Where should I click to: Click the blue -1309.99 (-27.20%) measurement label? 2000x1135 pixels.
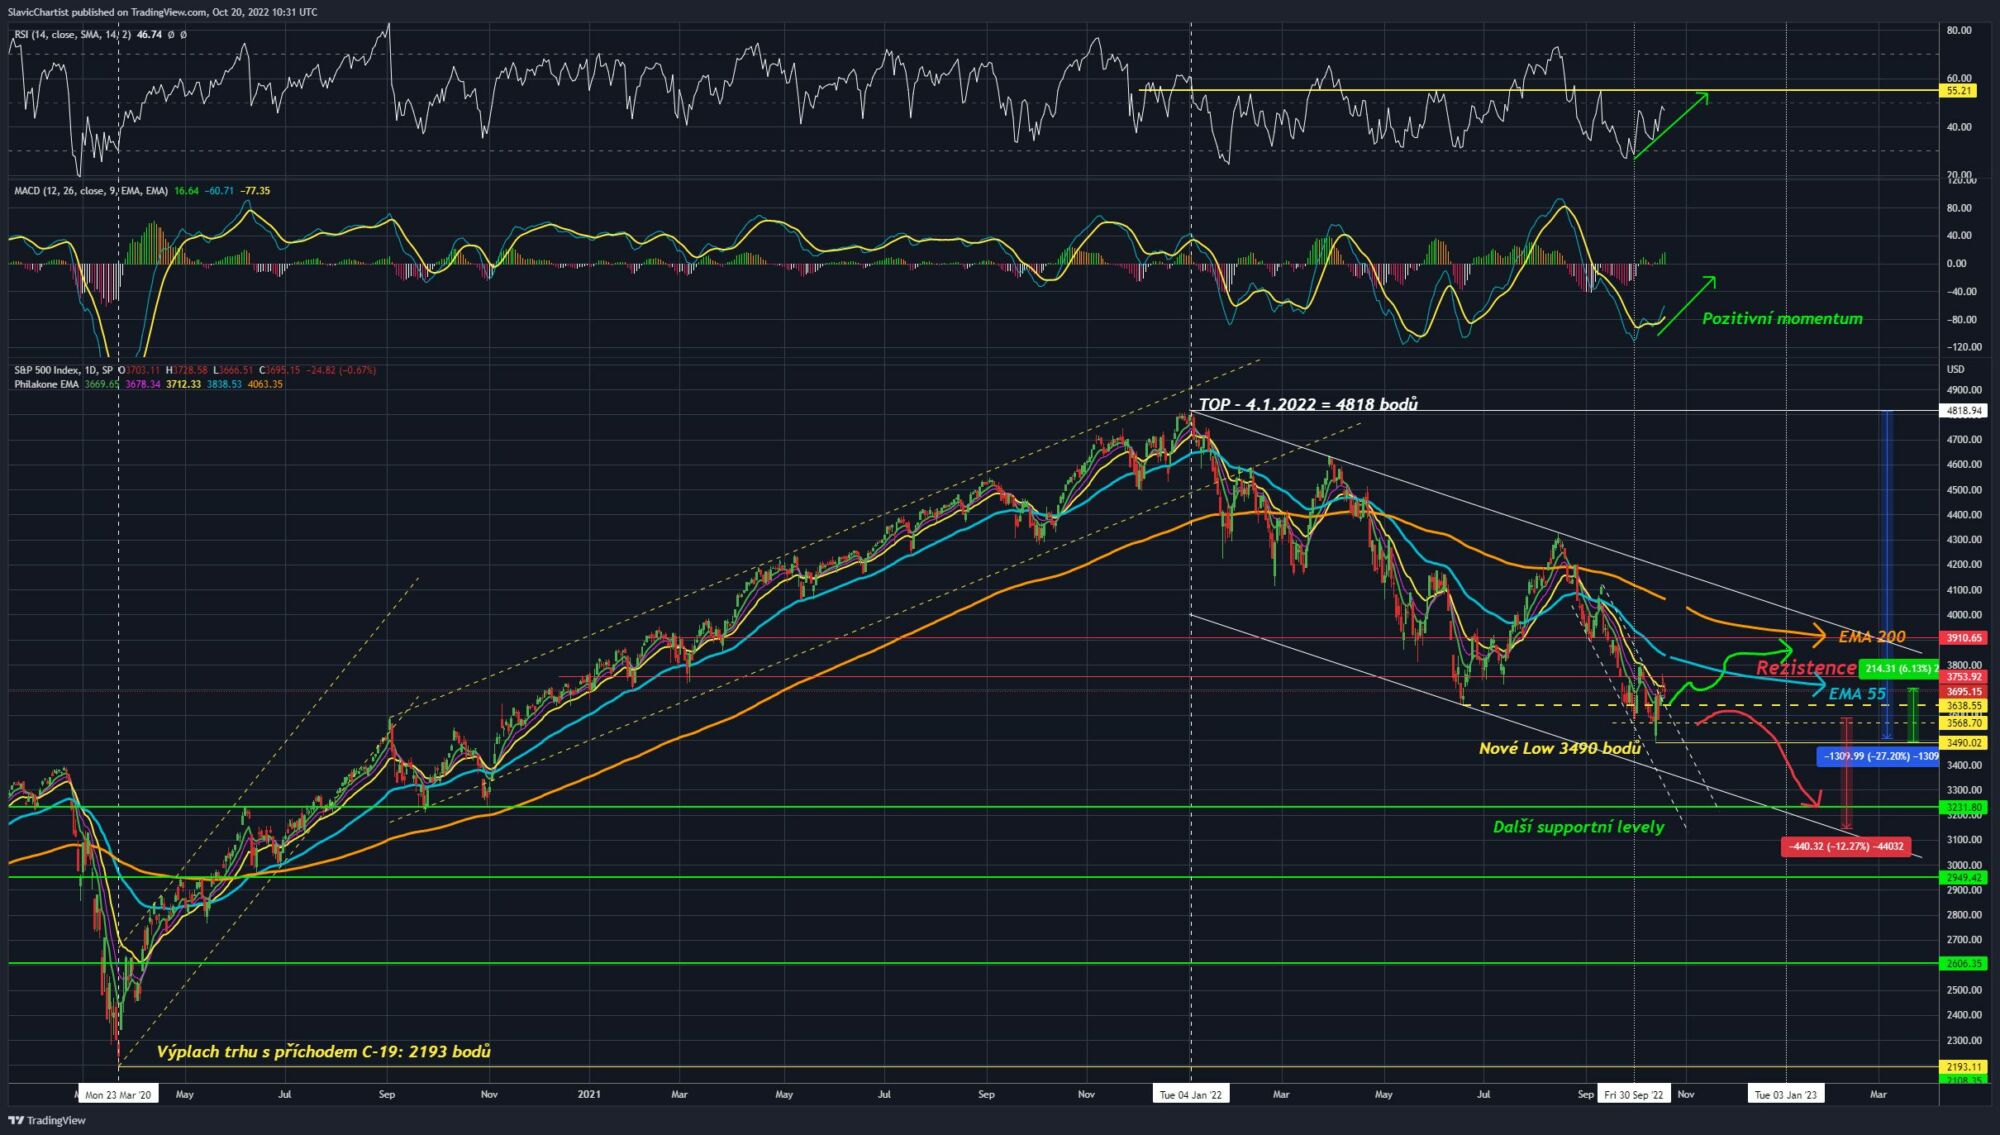pyautogui.click(x=1878, y=757)
